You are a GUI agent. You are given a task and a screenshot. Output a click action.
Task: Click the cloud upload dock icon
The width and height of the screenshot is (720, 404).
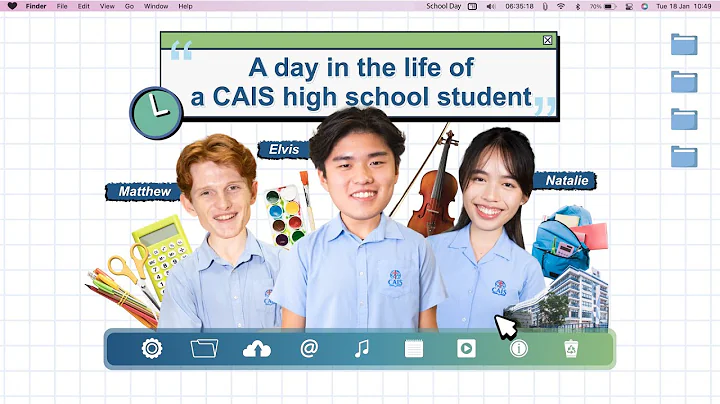pos(257,349)
